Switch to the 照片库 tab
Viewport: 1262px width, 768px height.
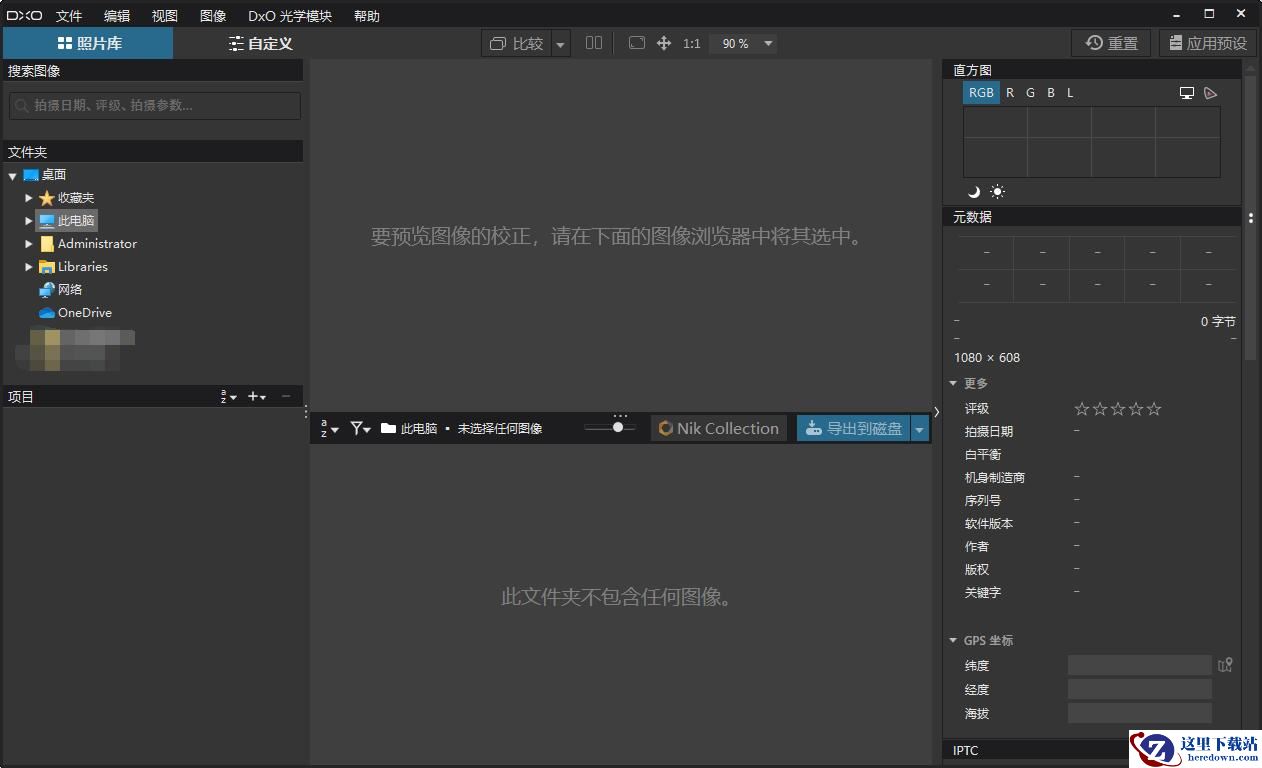(88, 43)
